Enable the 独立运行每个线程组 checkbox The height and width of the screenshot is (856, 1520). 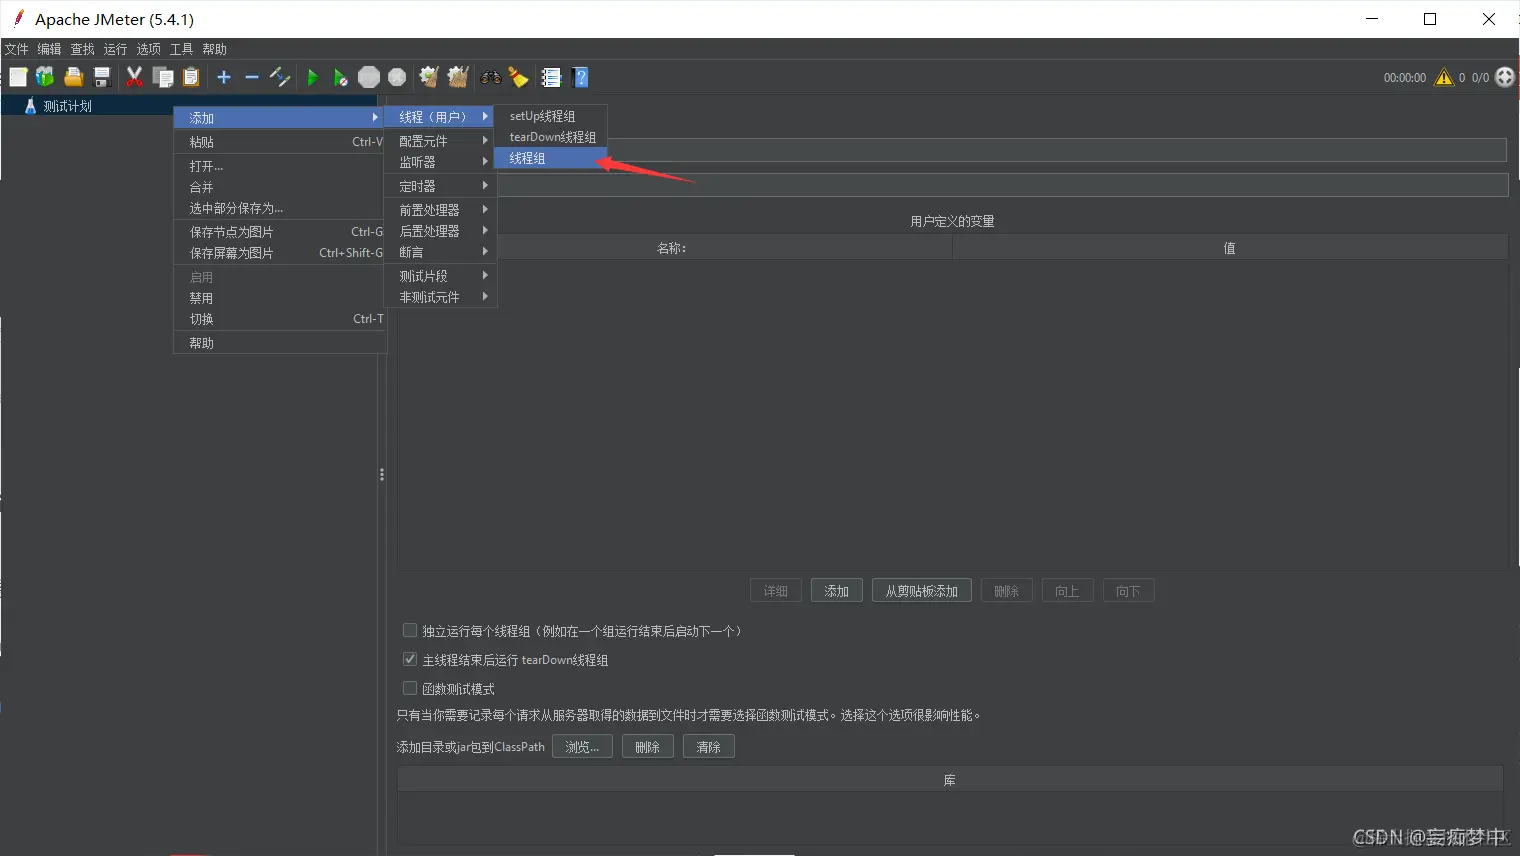(409, 630)
